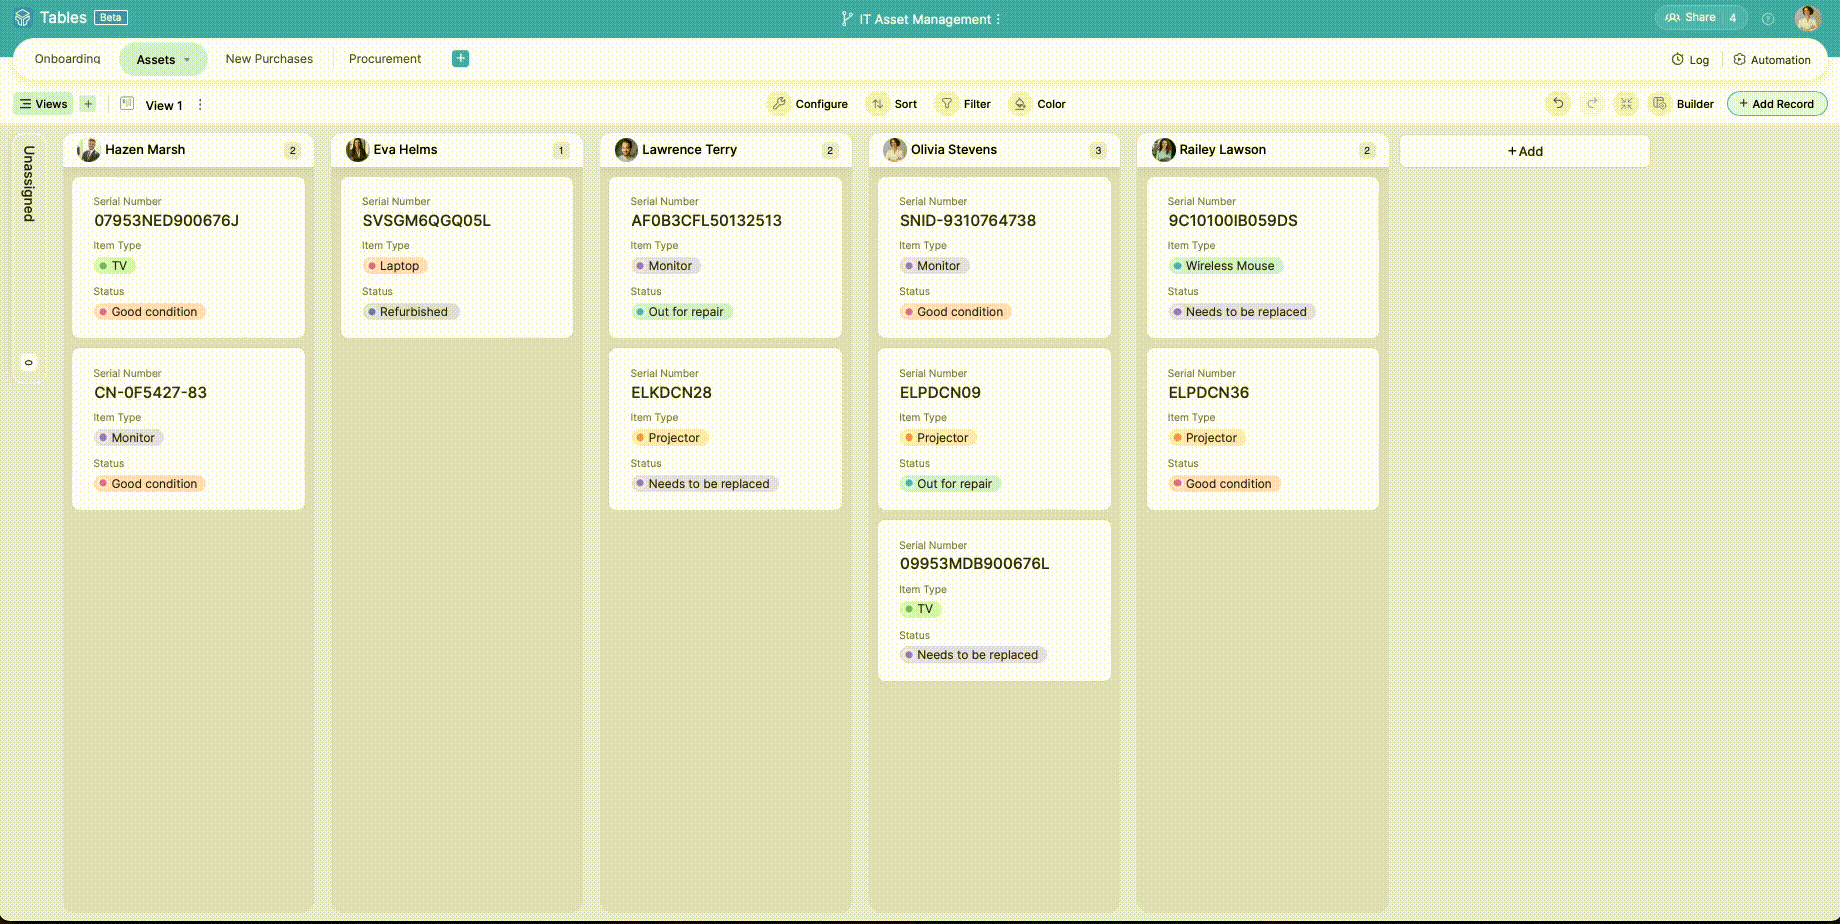Click the Filter funnel icon
The image size is (1840, 924).
[946, 103]
